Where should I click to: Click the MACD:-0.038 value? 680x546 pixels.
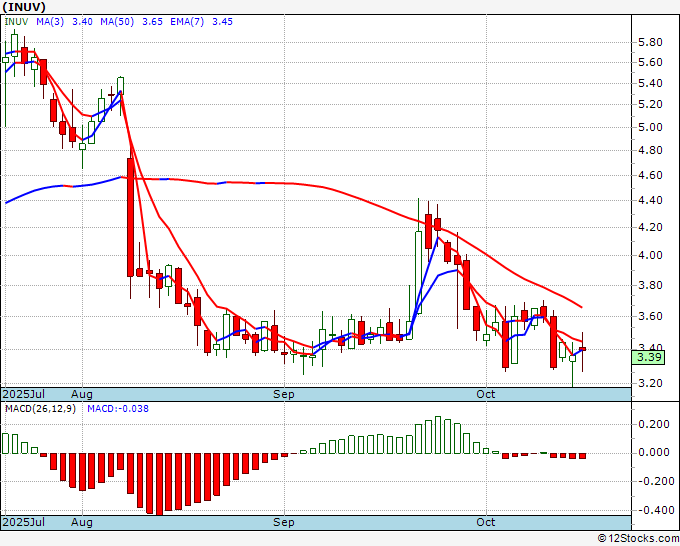click(x=118, y=409)
